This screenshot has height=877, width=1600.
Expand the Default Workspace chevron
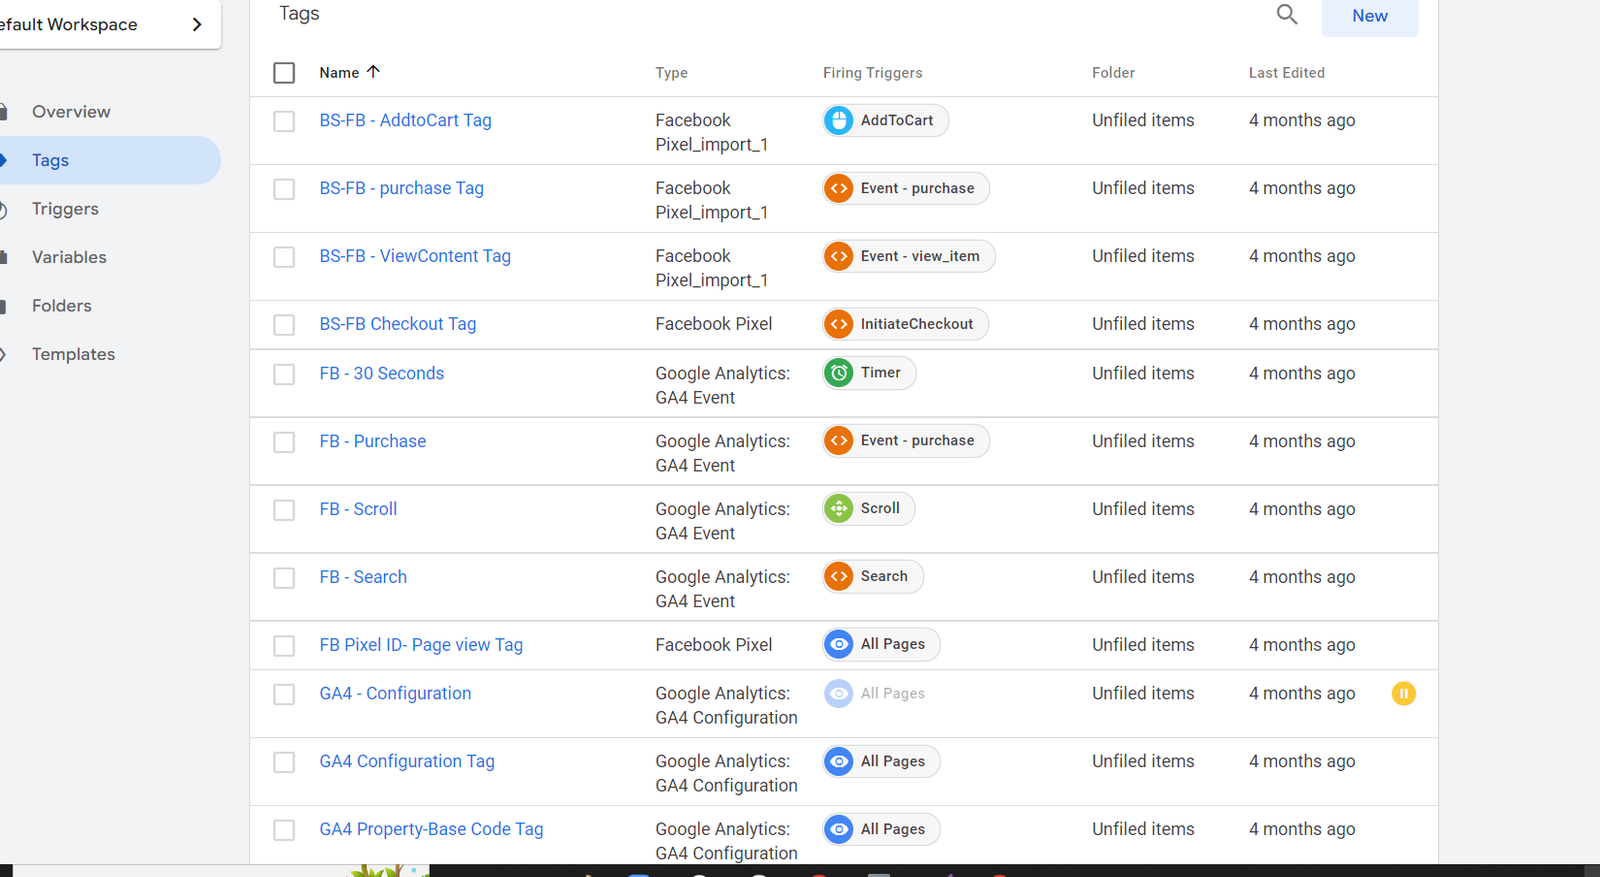pos(197,24)
